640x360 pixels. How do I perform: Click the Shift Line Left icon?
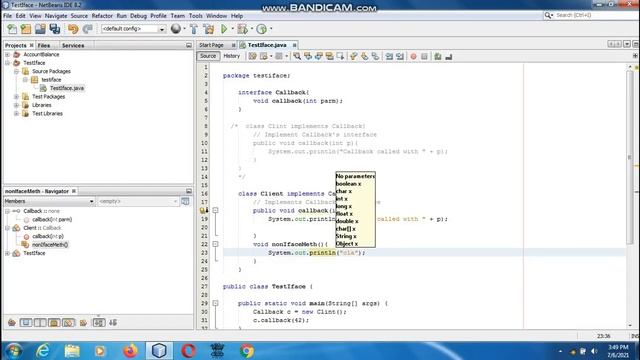(x=389, y=56)
